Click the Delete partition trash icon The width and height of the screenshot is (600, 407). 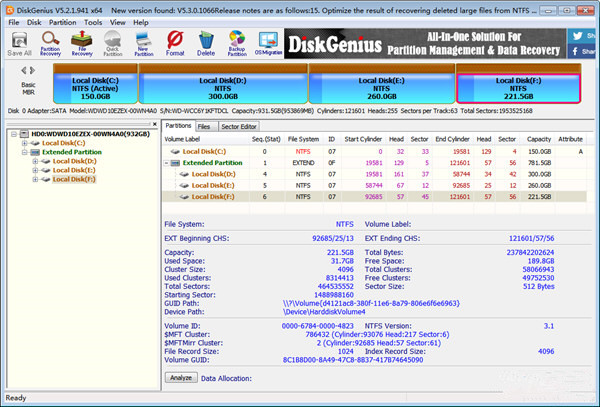point(205,41)
